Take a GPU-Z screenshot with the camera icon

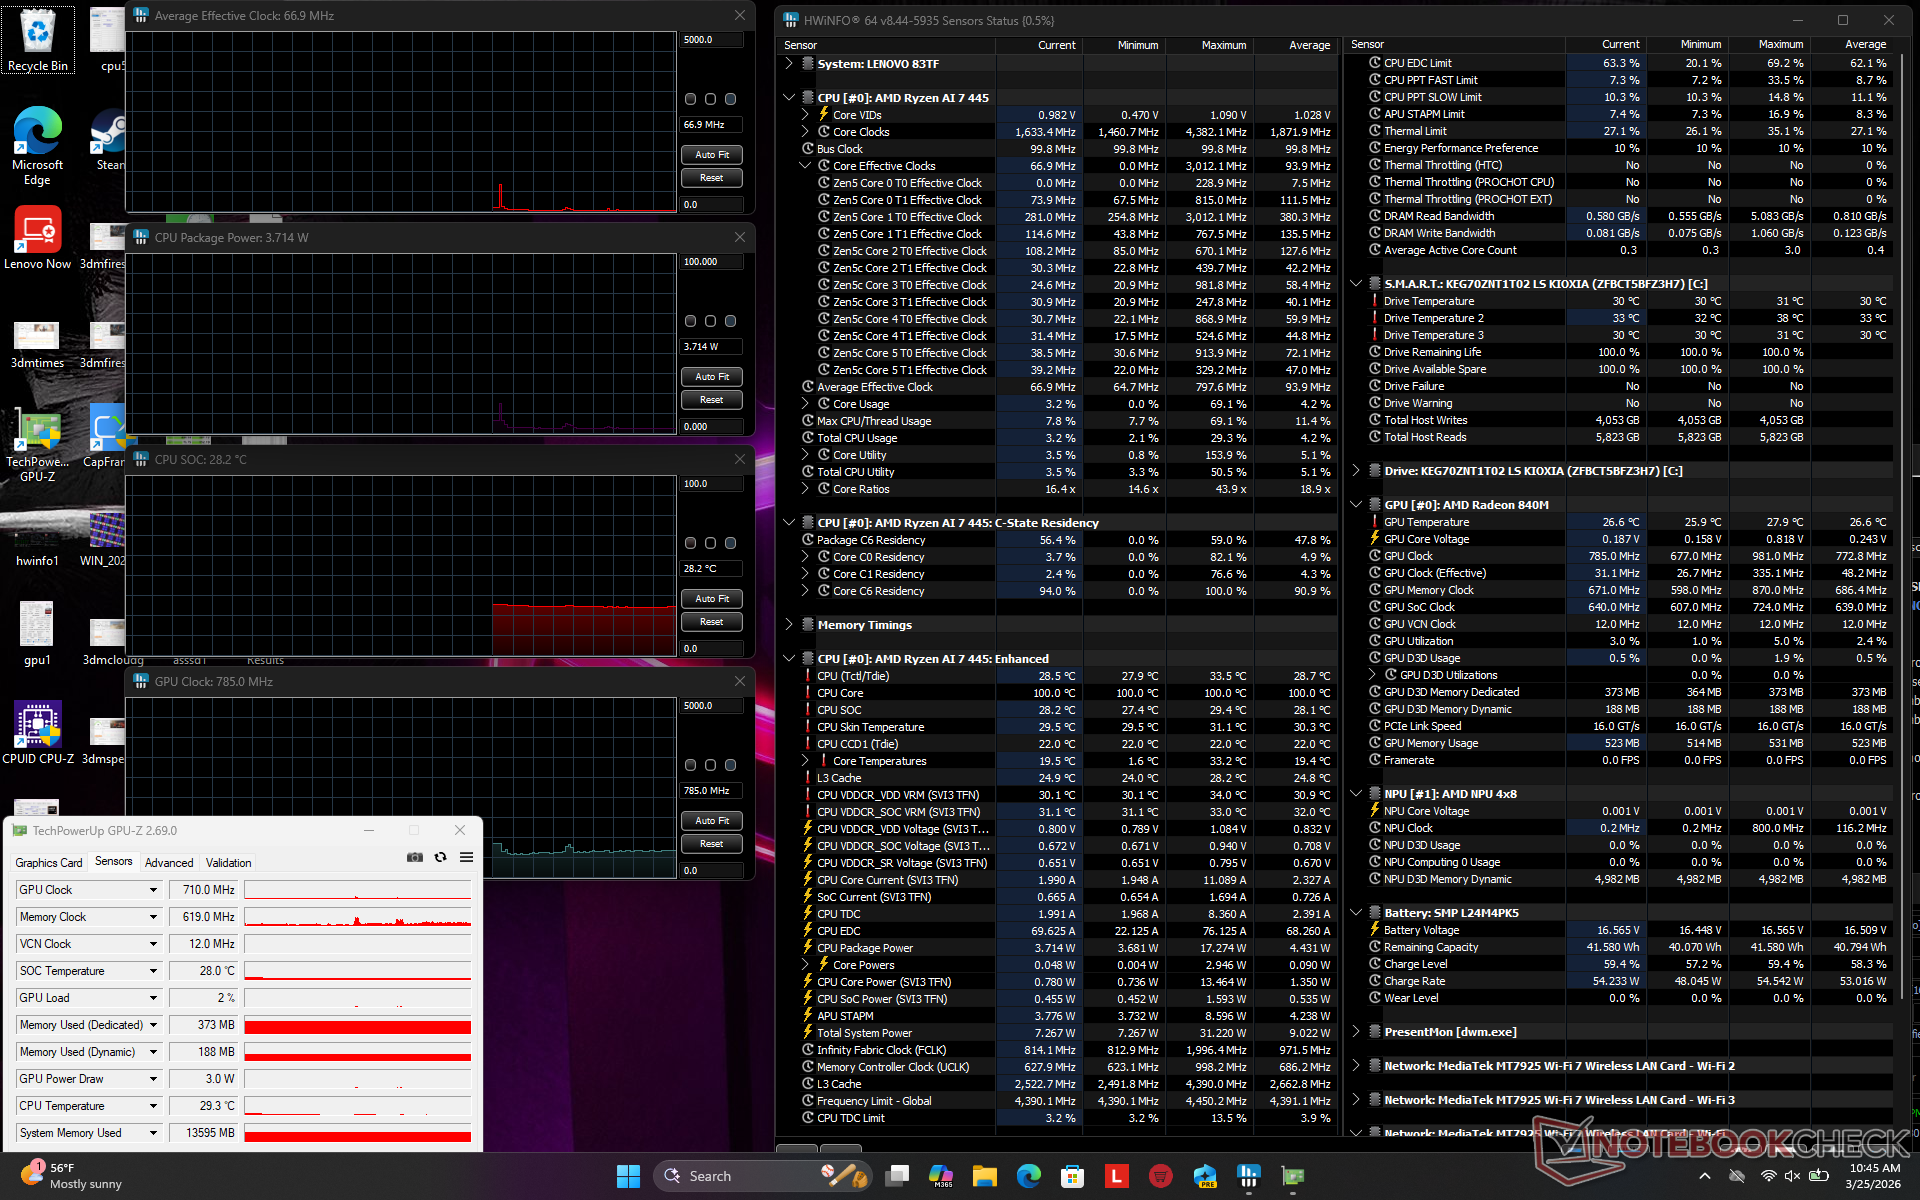[414, 857]
